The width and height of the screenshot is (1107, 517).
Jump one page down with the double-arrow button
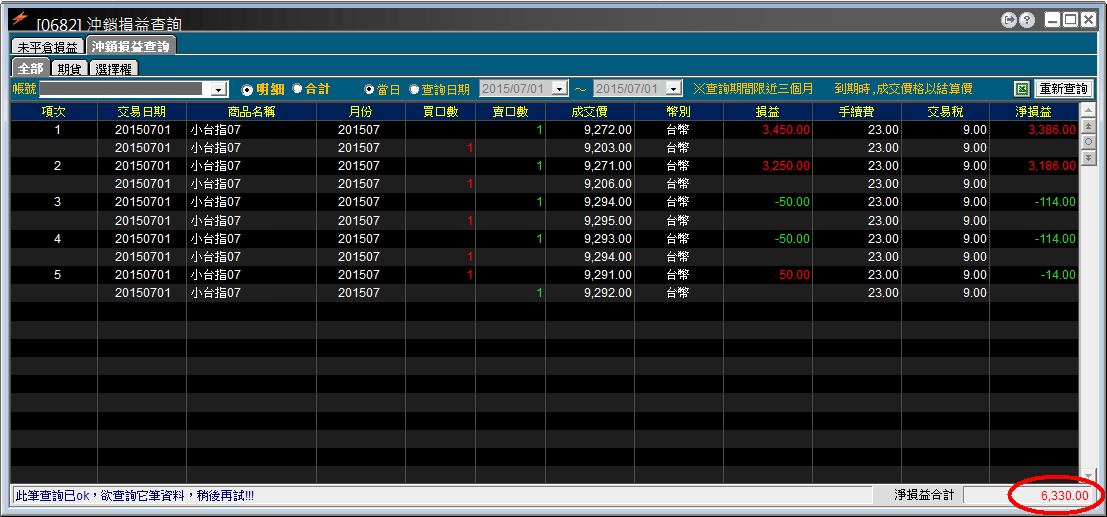(x=1088, y=158)
